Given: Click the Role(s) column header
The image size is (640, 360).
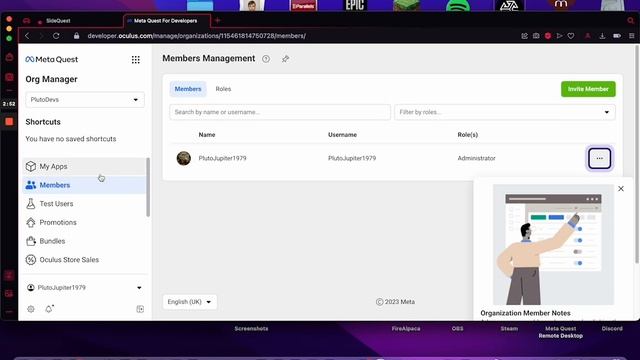Looking at the screenshot, I should pyautogui.click(x=468, y=135).
